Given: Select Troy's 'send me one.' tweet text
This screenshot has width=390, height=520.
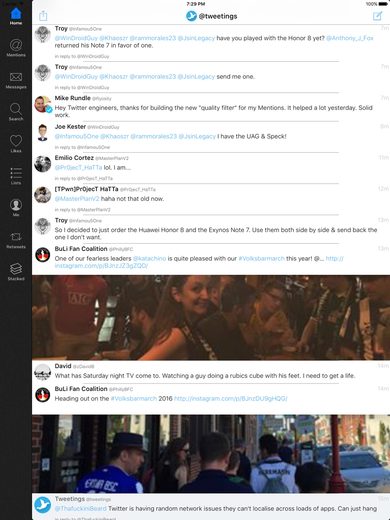Looking at the screenshot, I should 236,77.
